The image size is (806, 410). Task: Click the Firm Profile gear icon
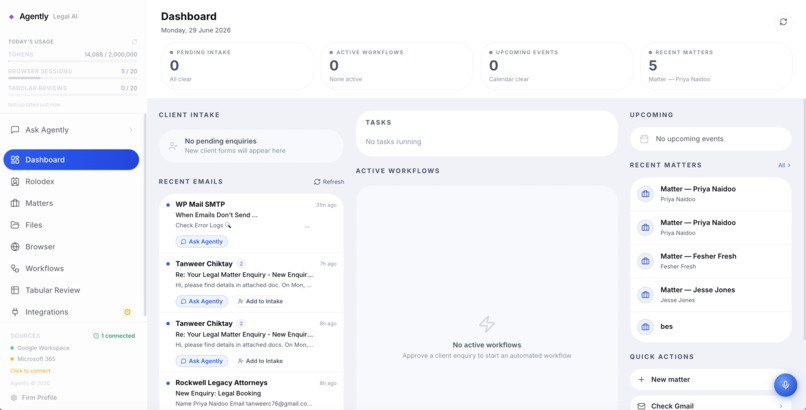[x=14, y=398]
